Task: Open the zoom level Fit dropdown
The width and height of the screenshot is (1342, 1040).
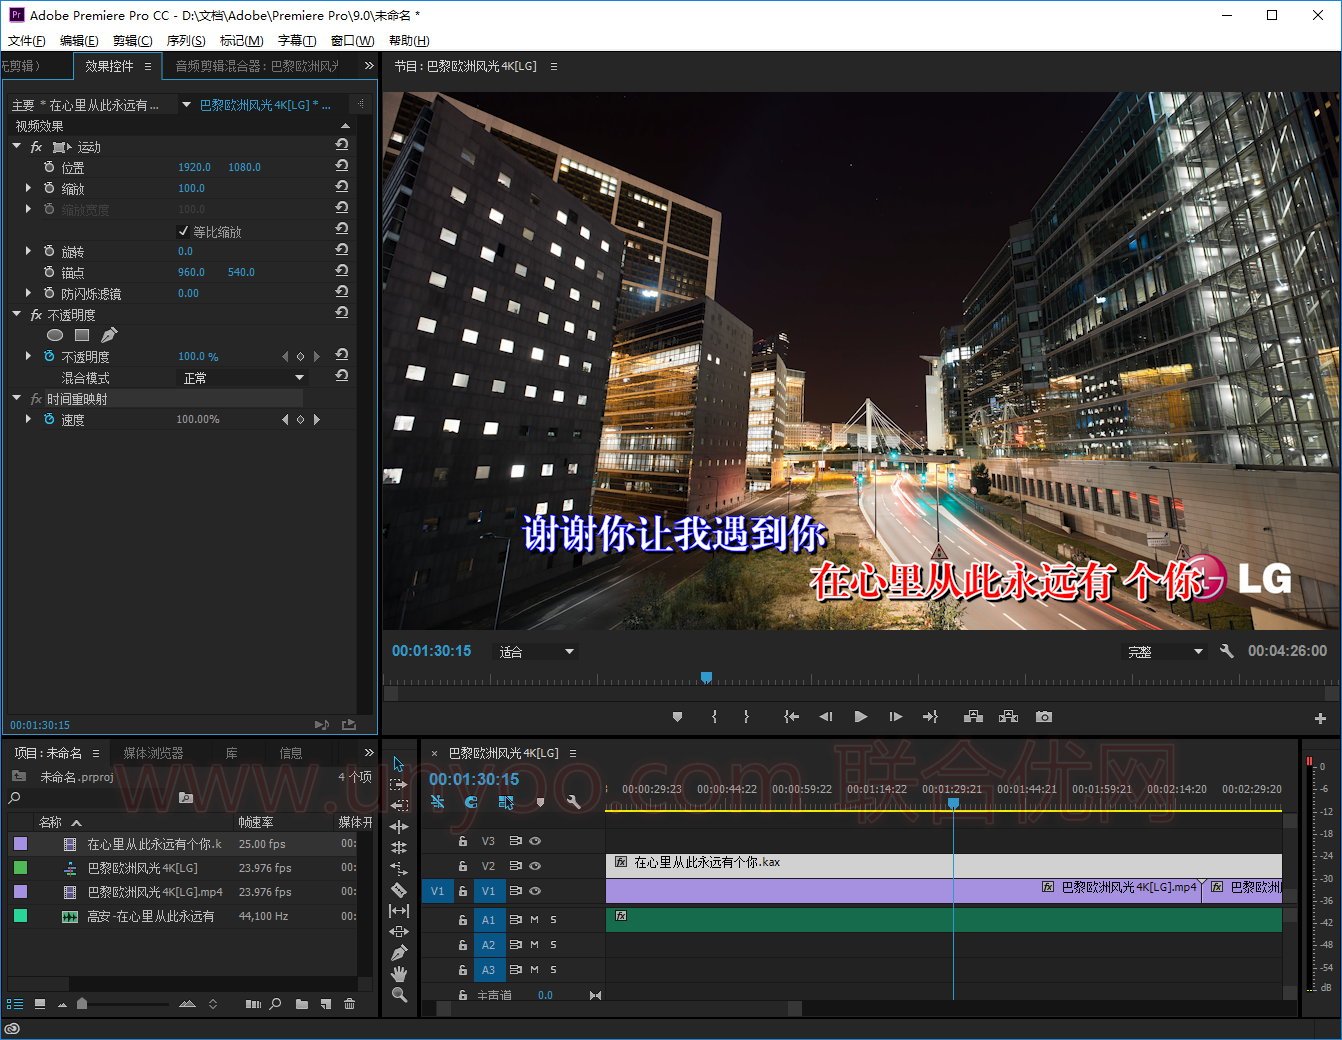Action: [537, 652]
